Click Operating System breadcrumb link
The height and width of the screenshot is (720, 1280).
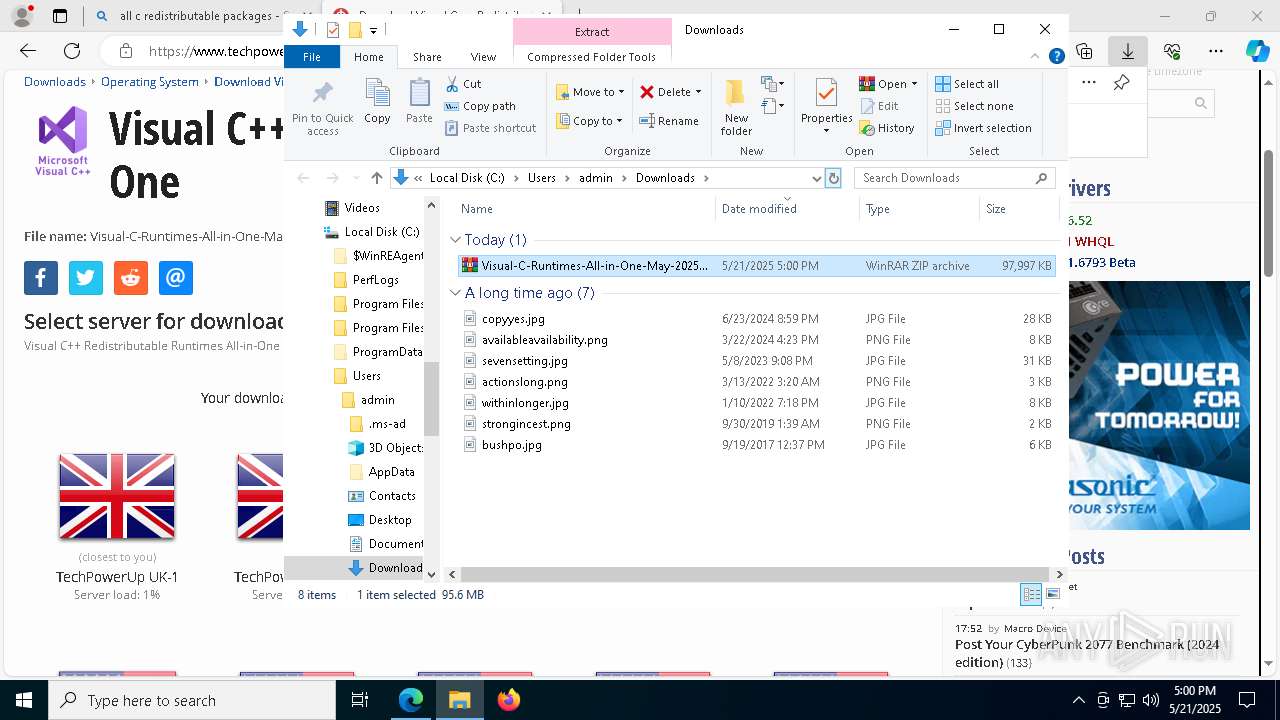pyautogui.click(x=150, y=82)
